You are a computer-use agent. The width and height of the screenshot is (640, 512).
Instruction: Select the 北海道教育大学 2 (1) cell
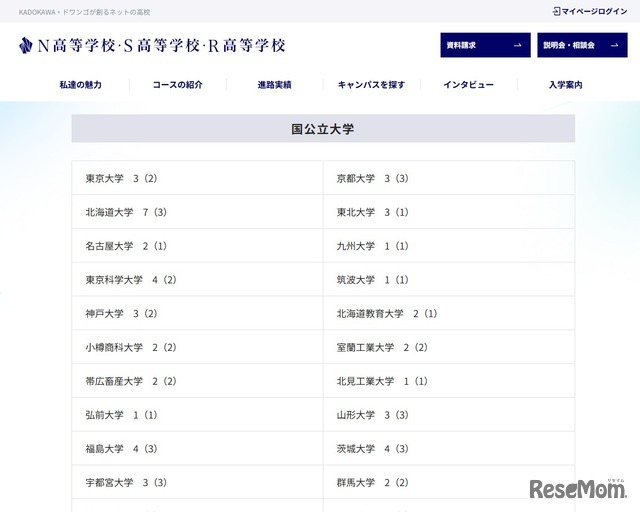click(449, 314)
